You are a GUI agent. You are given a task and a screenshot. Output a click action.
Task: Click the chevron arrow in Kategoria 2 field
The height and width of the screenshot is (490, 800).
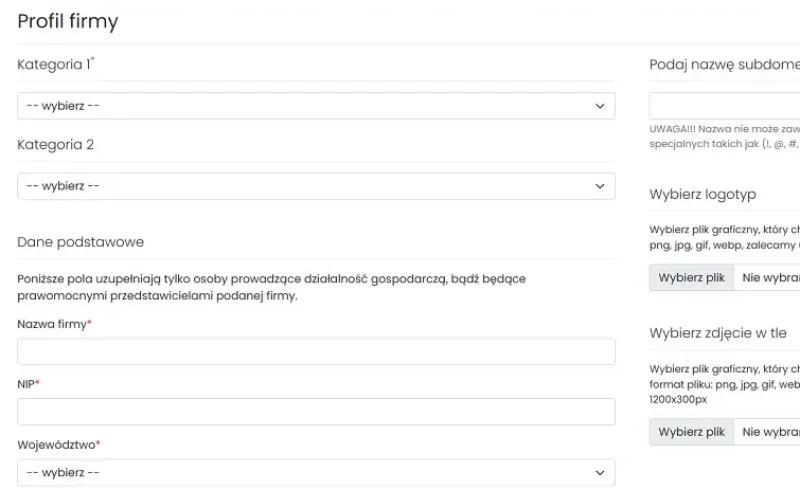point(600,186)
